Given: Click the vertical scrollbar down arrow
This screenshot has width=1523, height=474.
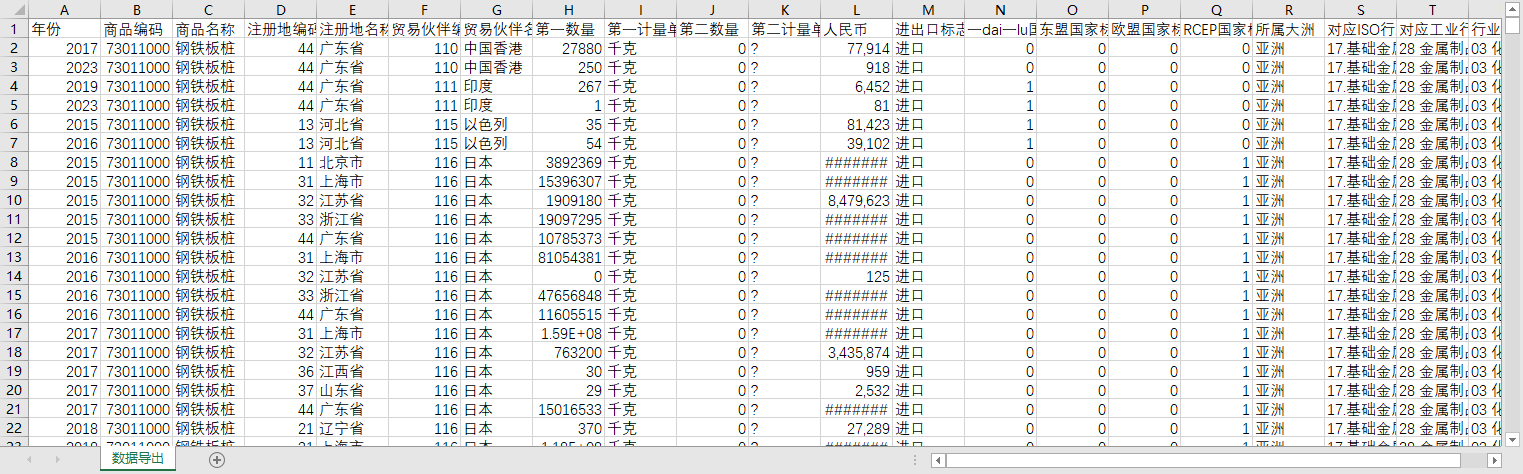Looking at the screenshot, I should [x=1514, y=438].
